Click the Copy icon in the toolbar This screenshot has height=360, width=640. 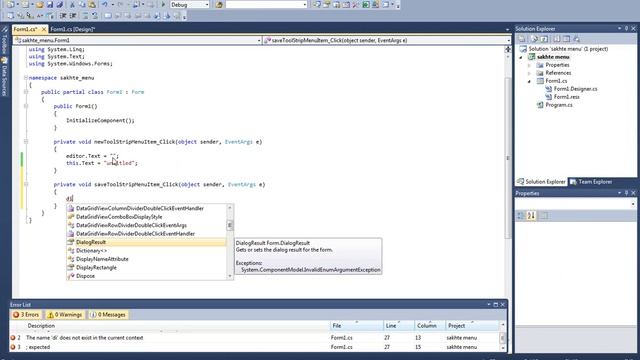point(82,5)
